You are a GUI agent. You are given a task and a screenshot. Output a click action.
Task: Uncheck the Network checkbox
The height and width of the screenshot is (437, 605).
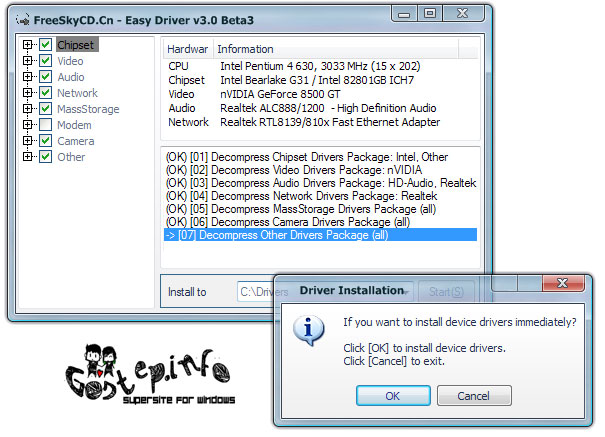(46, 93)
